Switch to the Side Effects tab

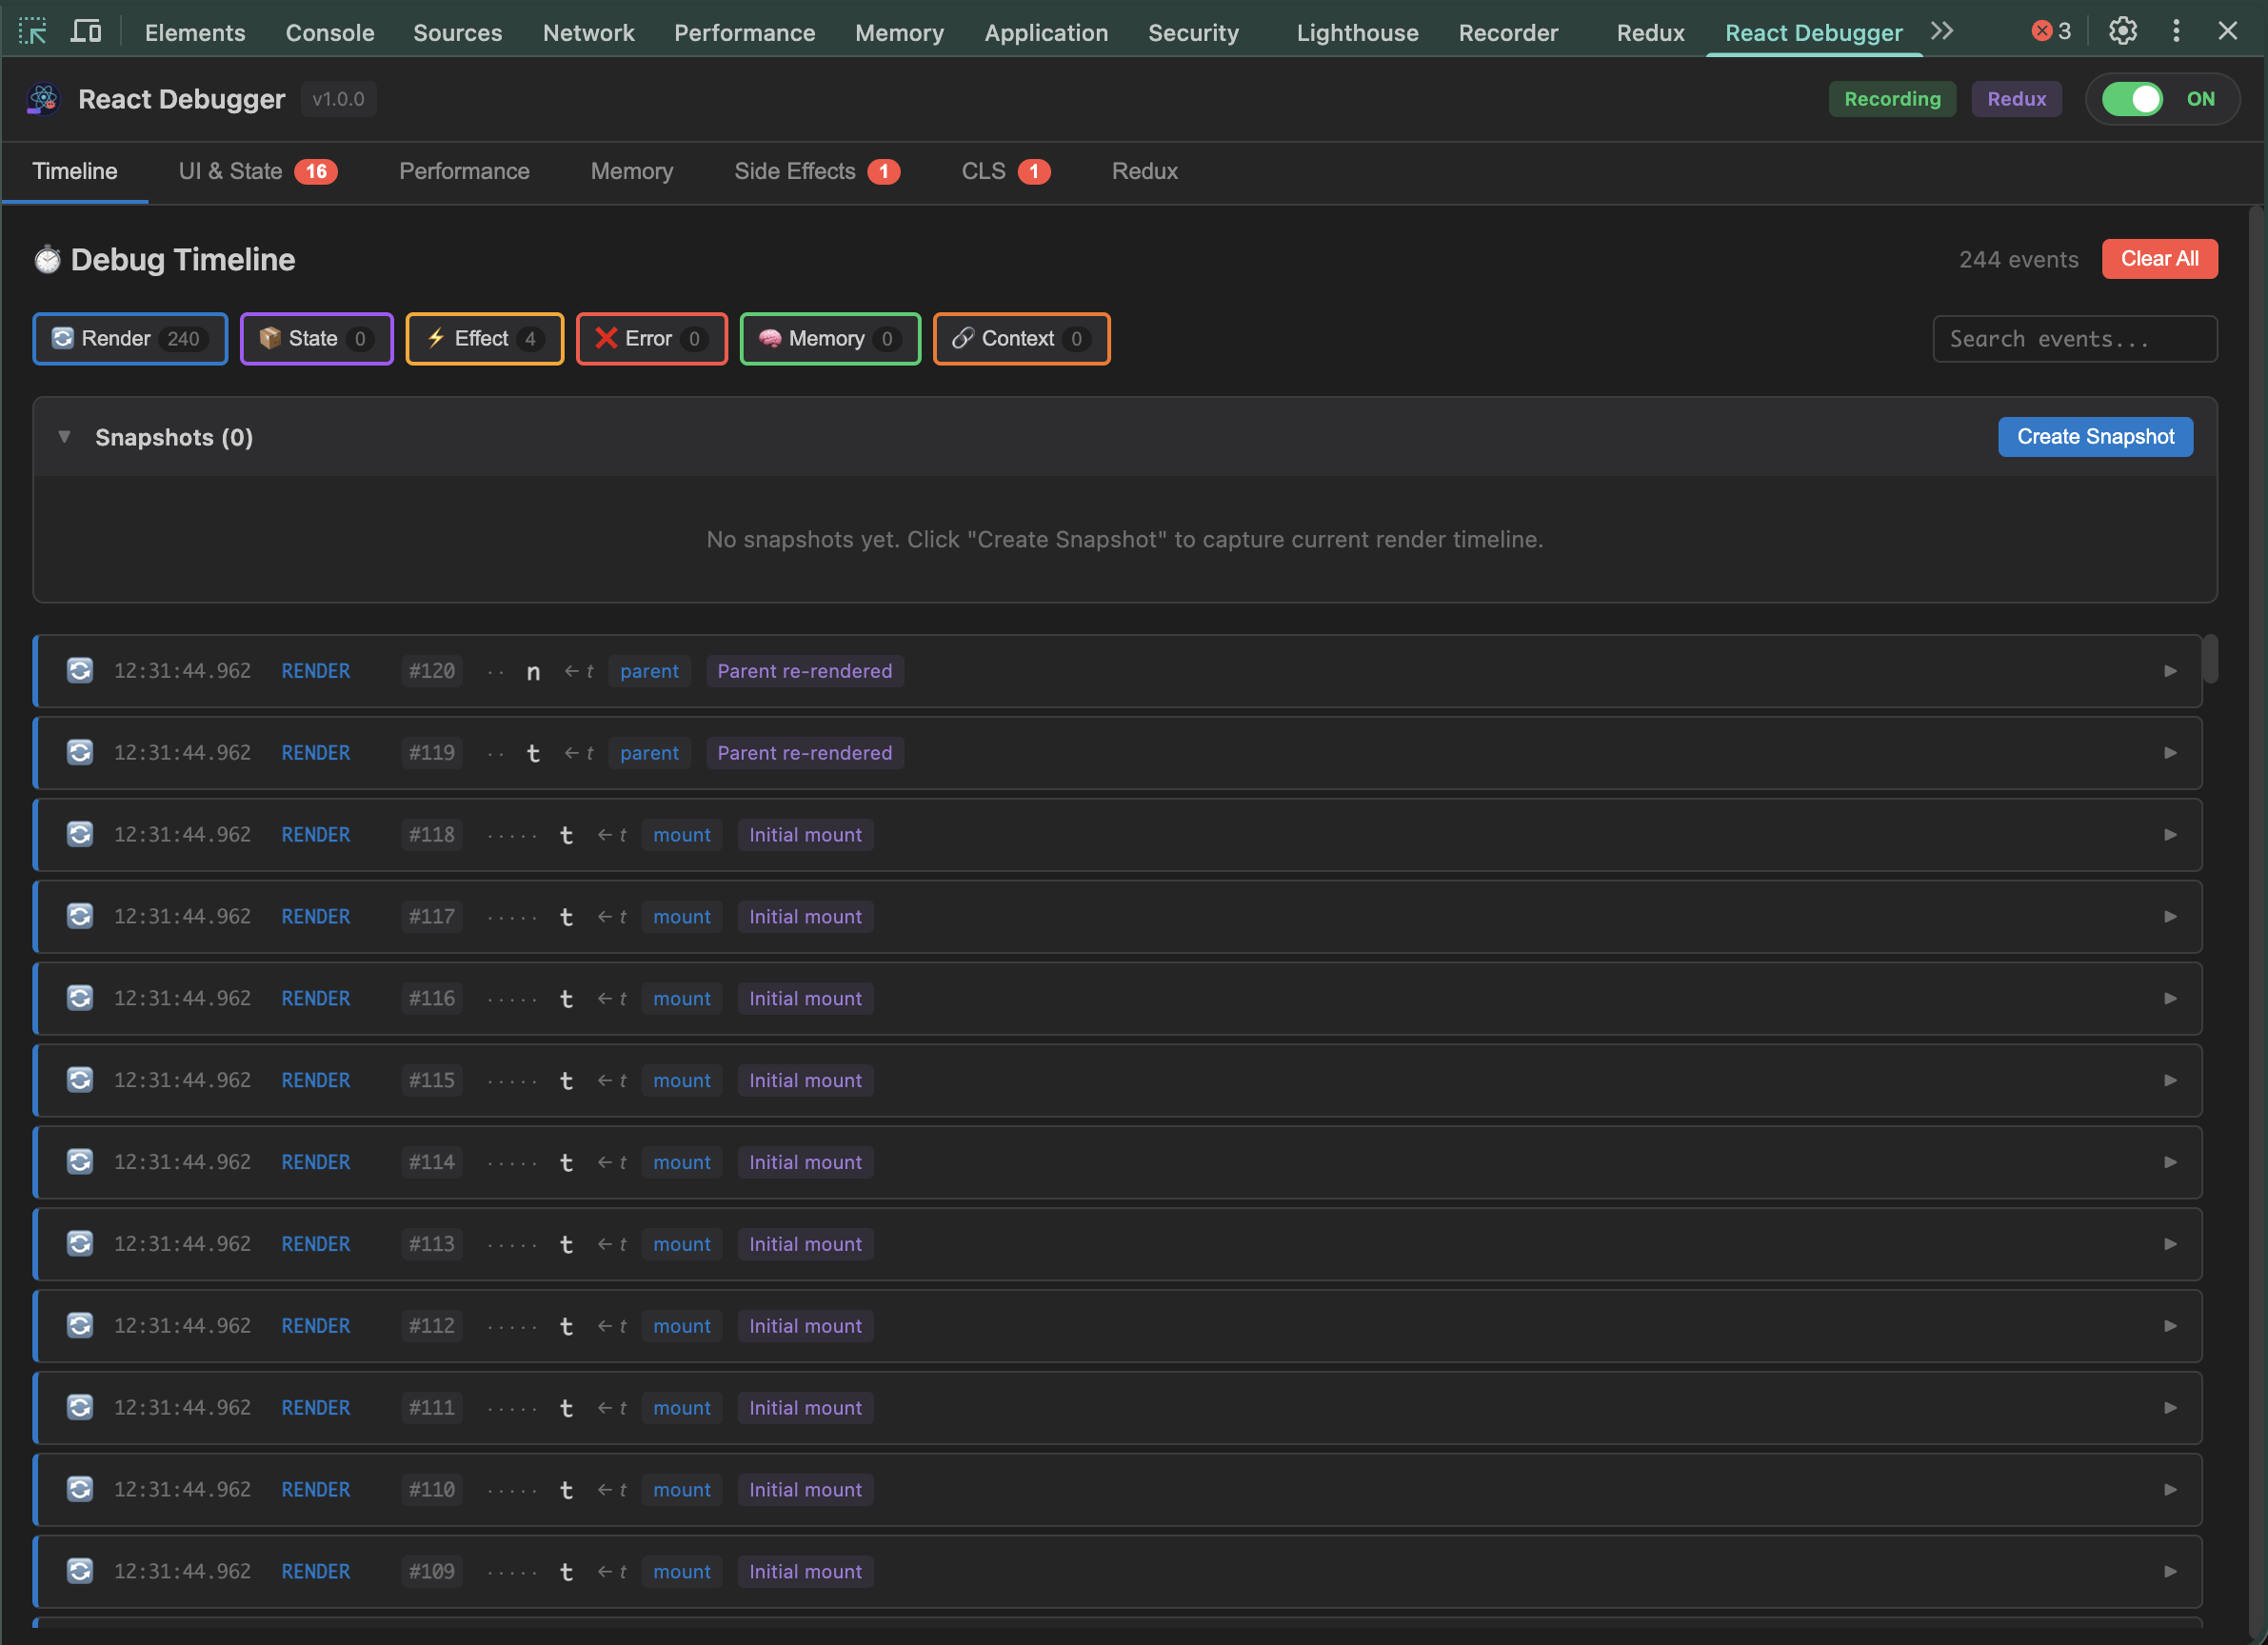click(795, 171)
